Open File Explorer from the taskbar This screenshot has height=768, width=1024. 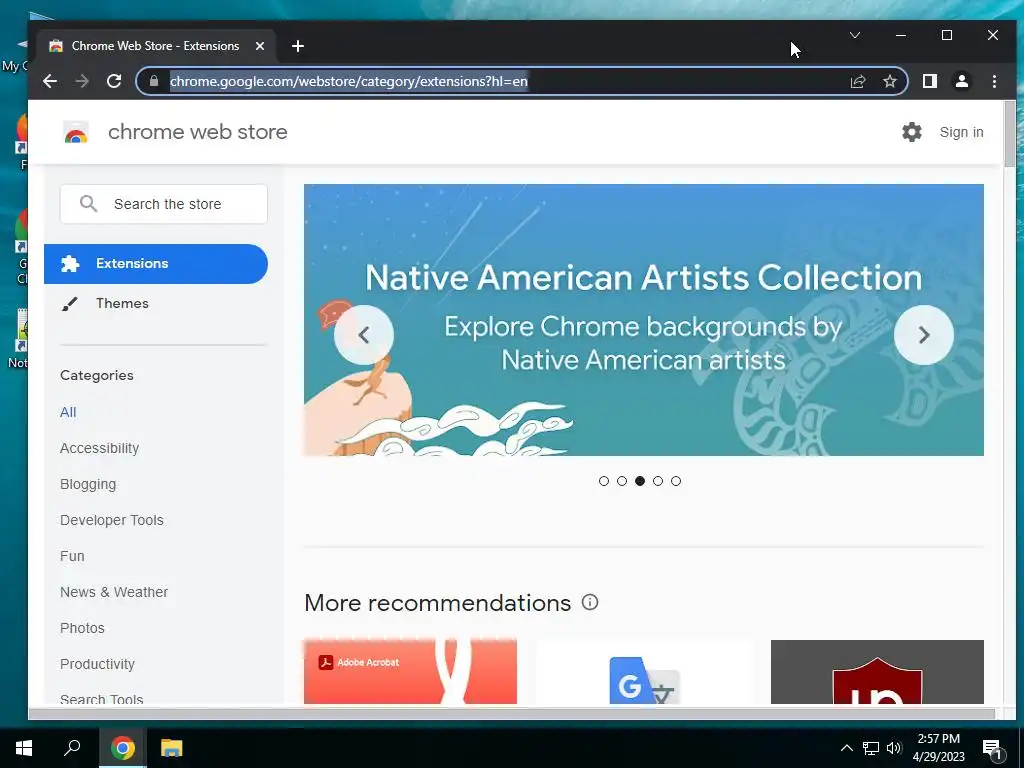coord(172,748)
